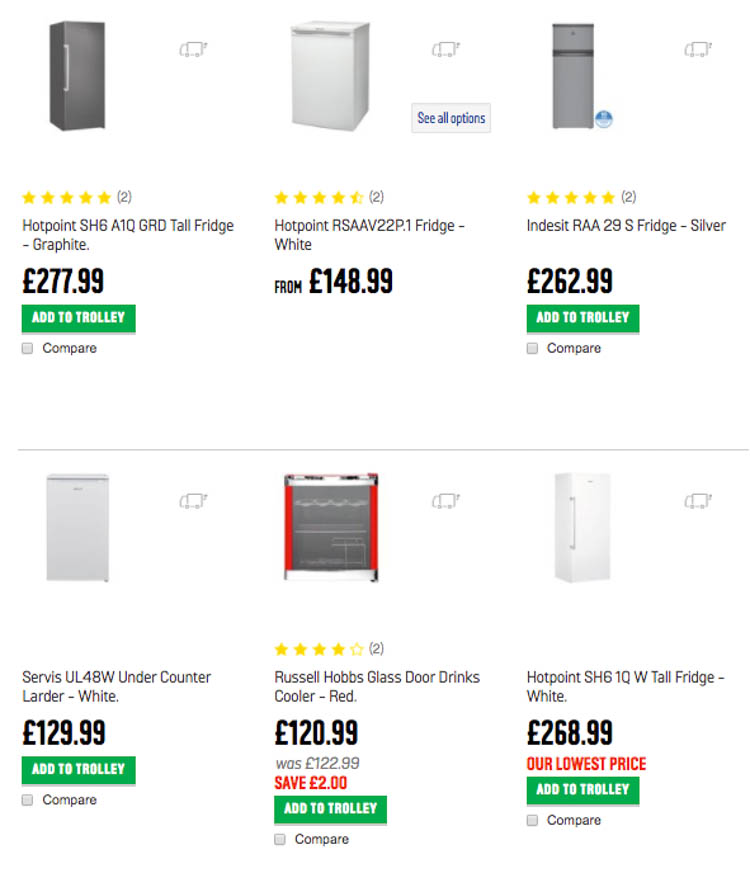Click delivery truck icon for Hotpoint RSAAV22P.1 Fridge
This screenshot has height=892, width=750.
pos(445,49)
